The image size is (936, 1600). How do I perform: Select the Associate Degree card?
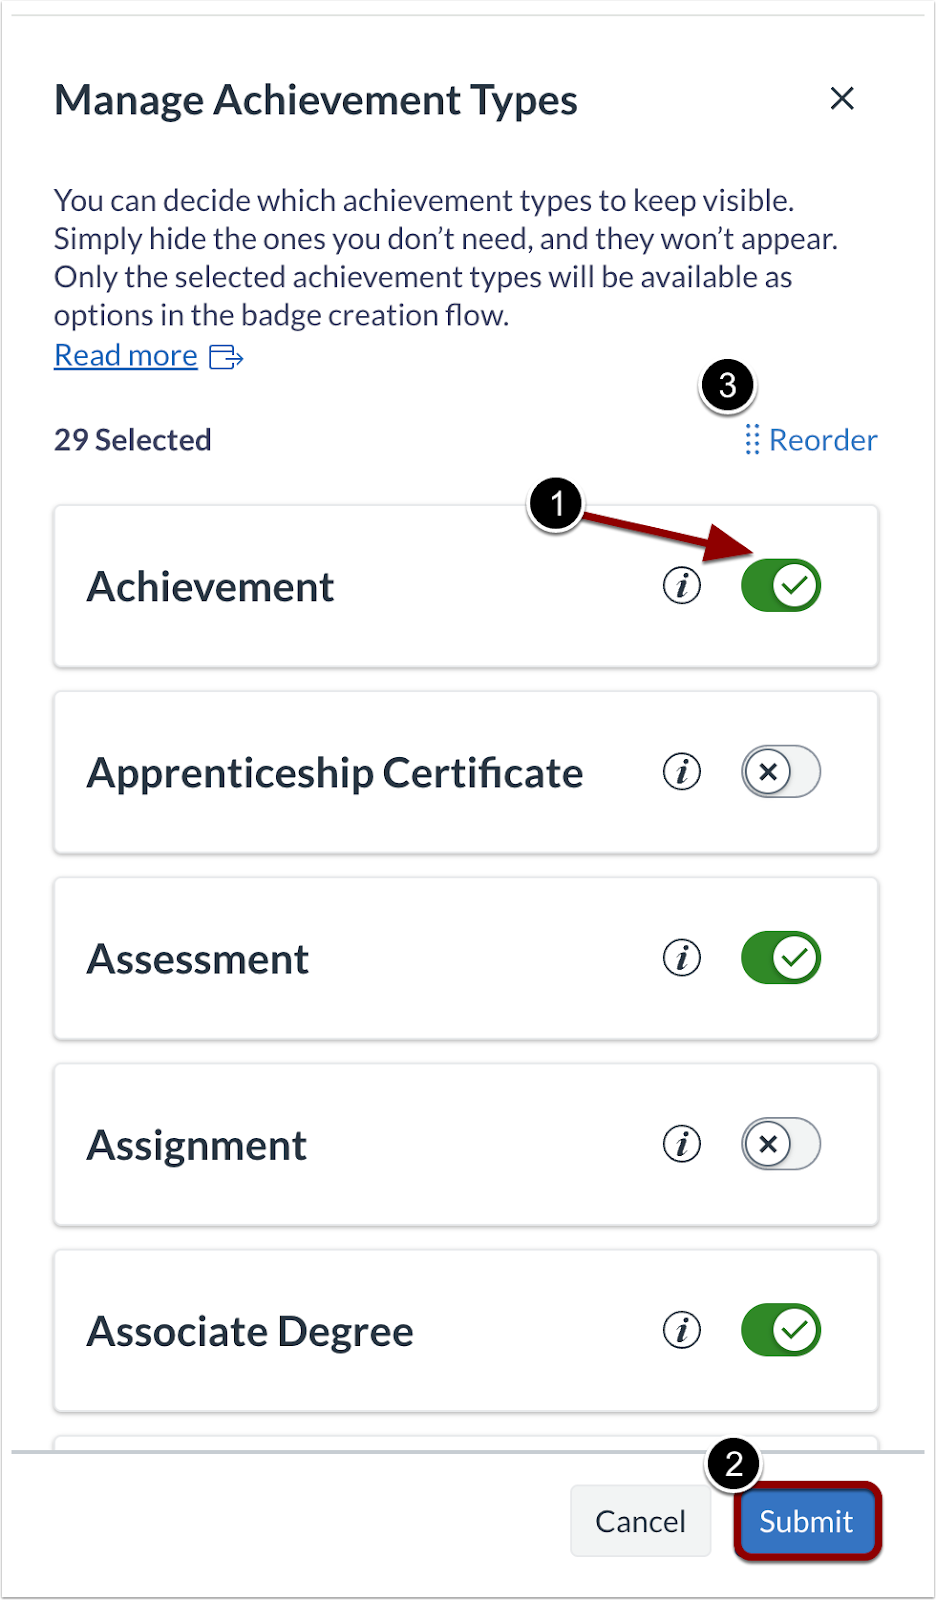pyautogui.click(x=350, y=1330)
